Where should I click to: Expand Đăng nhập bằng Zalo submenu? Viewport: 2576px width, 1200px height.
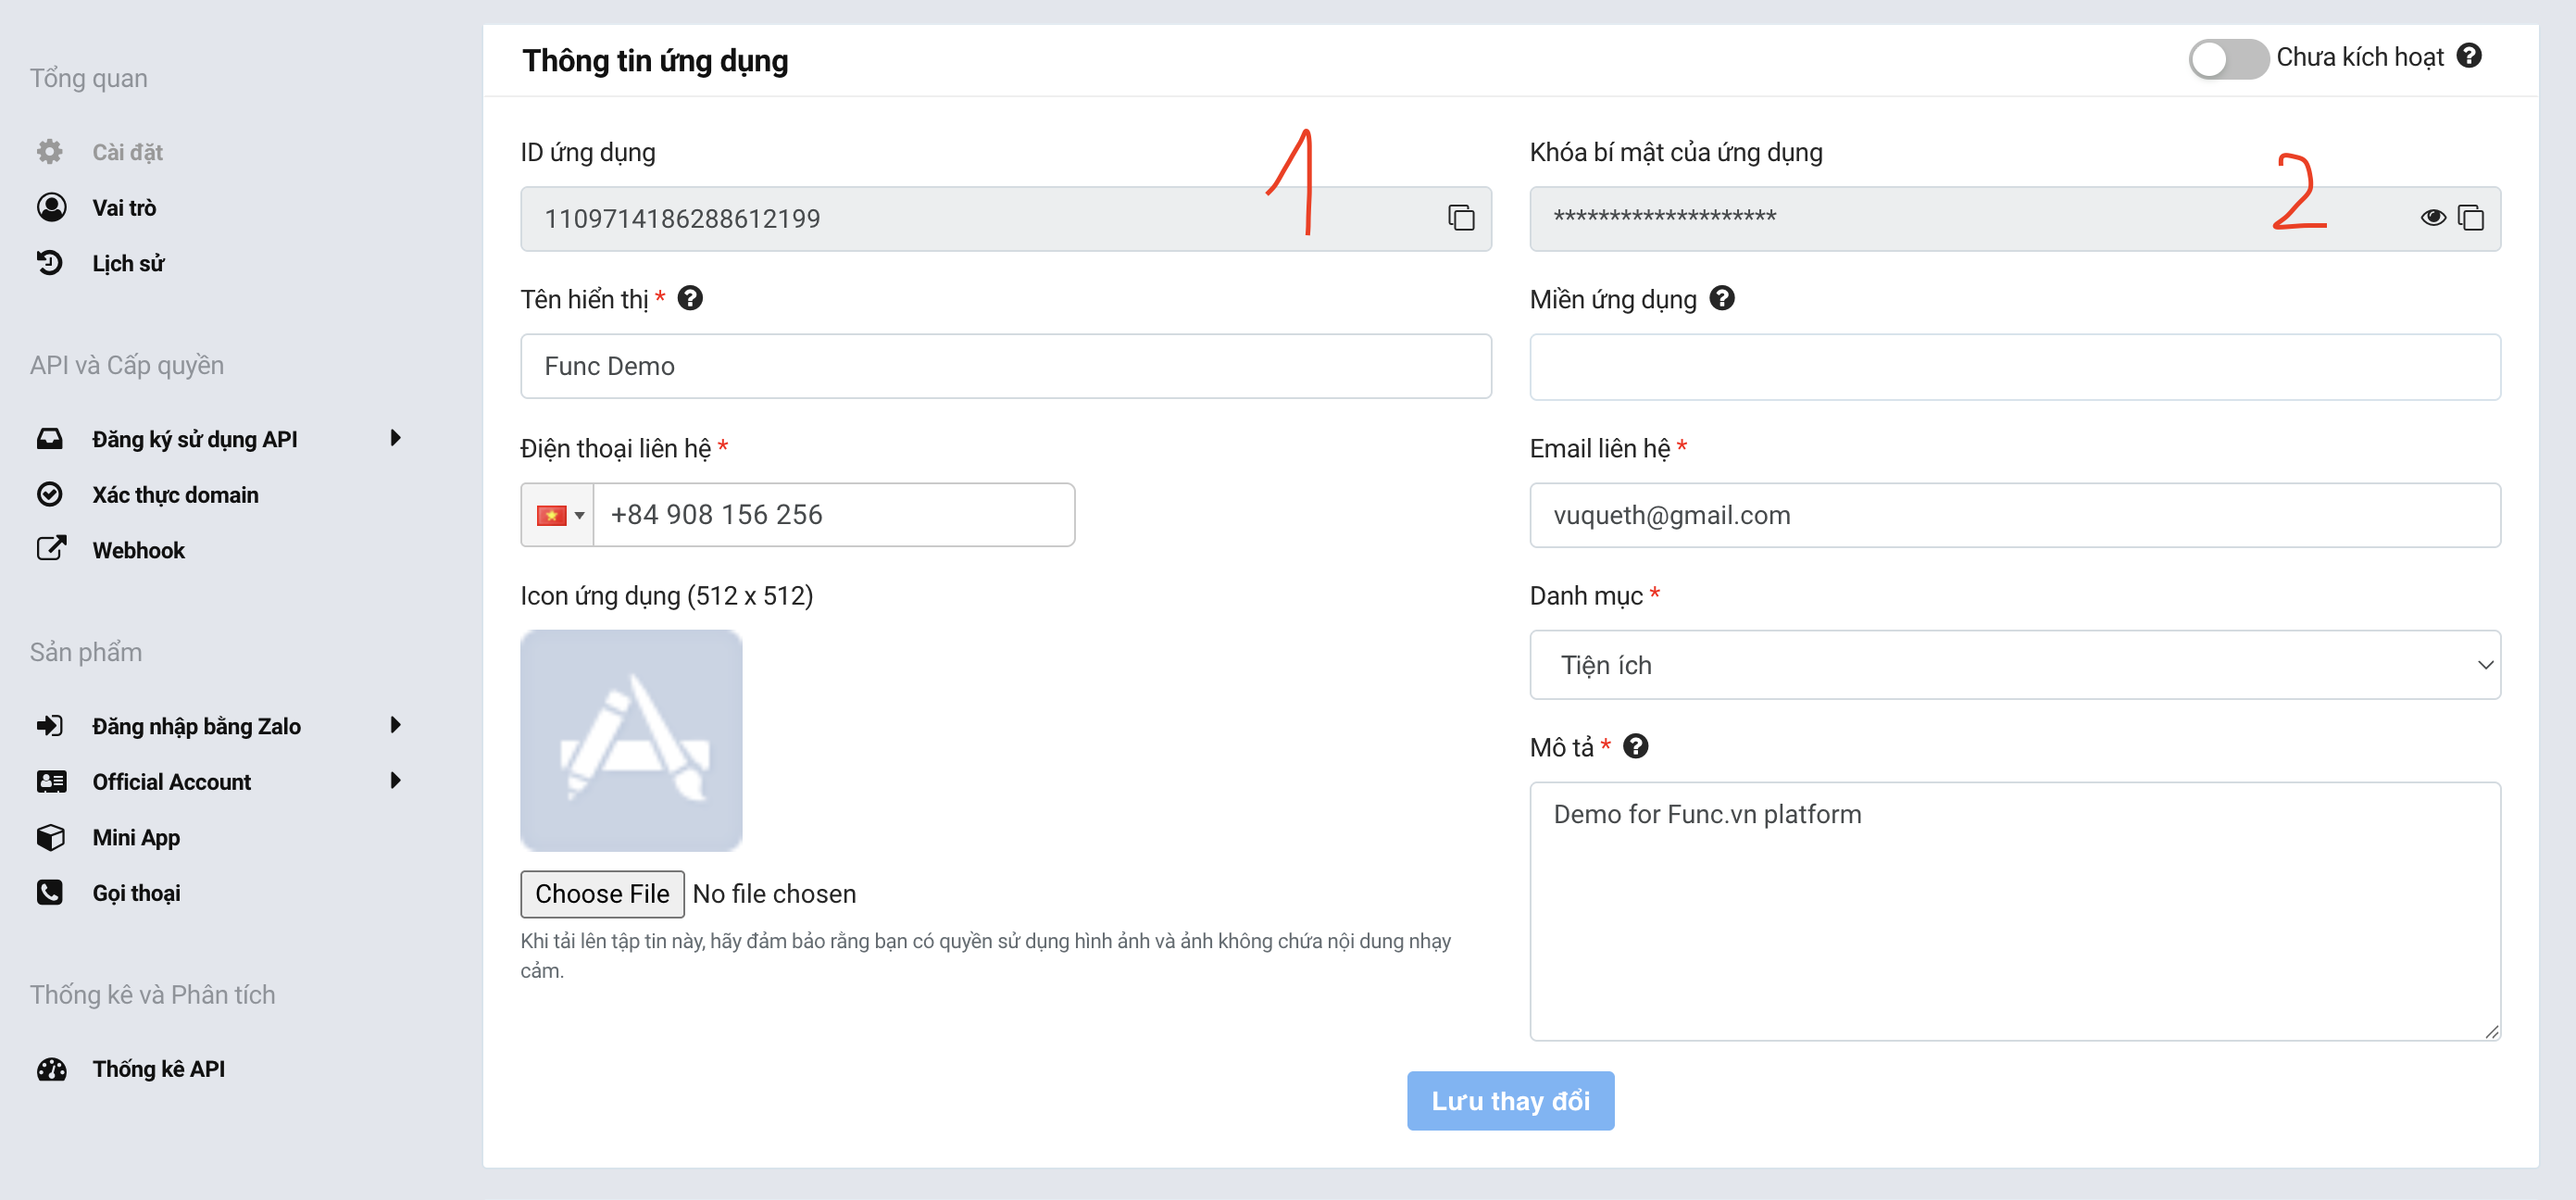coord(396,725)
